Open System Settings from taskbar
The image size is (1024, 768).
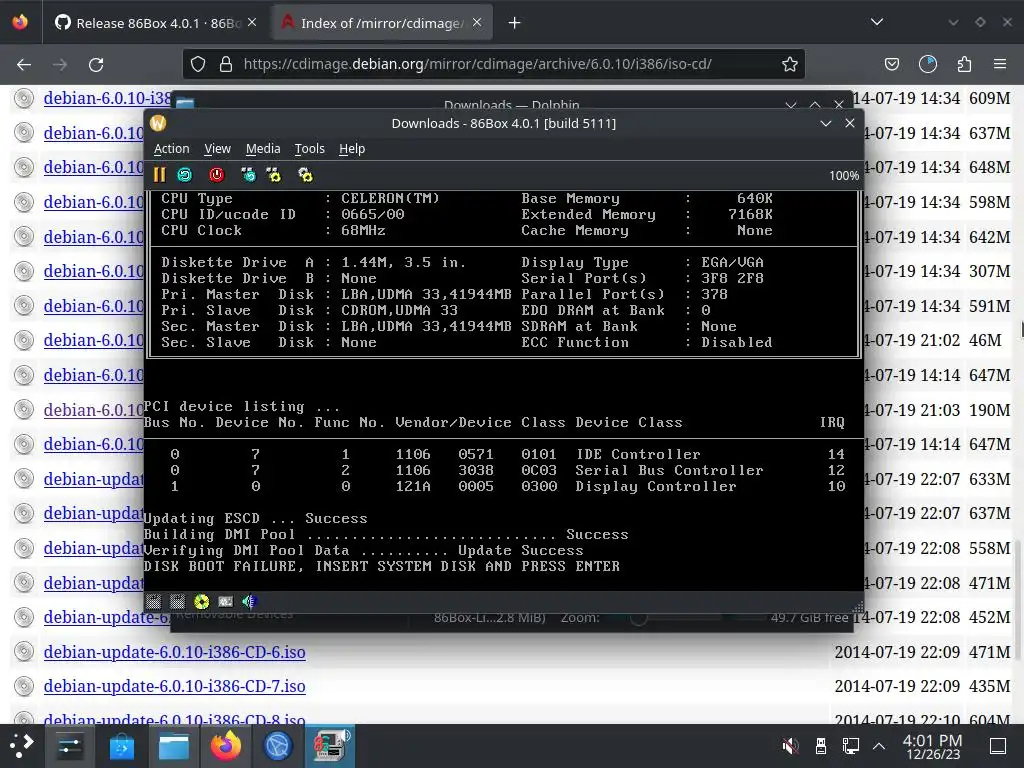69,746
